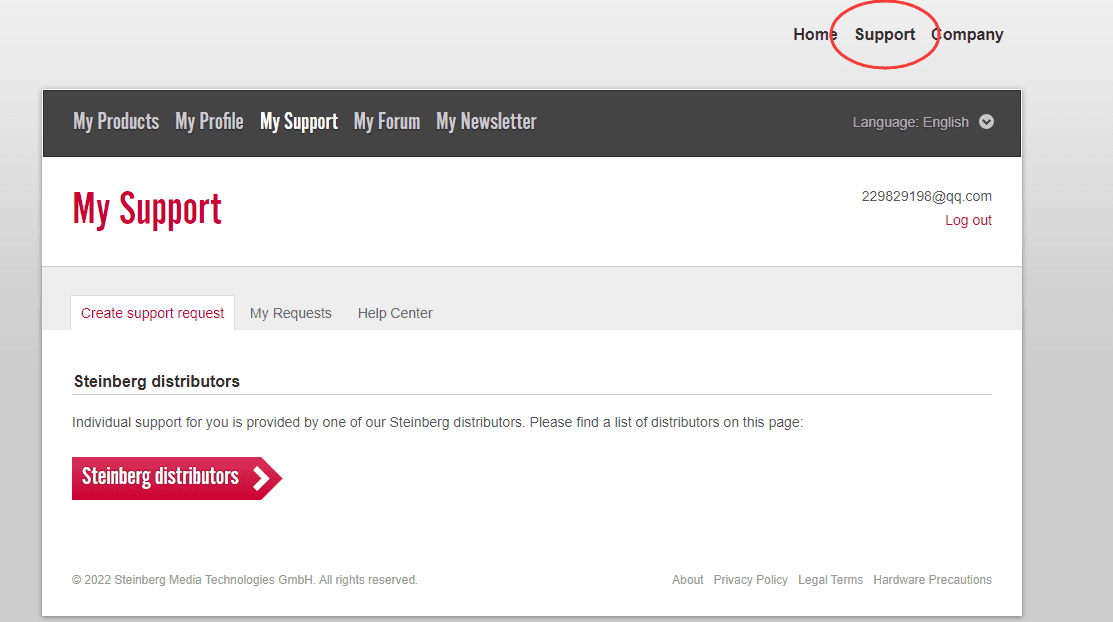The image size is (1113, 622).
Task: Click the Log out link
Action: coord(968,220)
